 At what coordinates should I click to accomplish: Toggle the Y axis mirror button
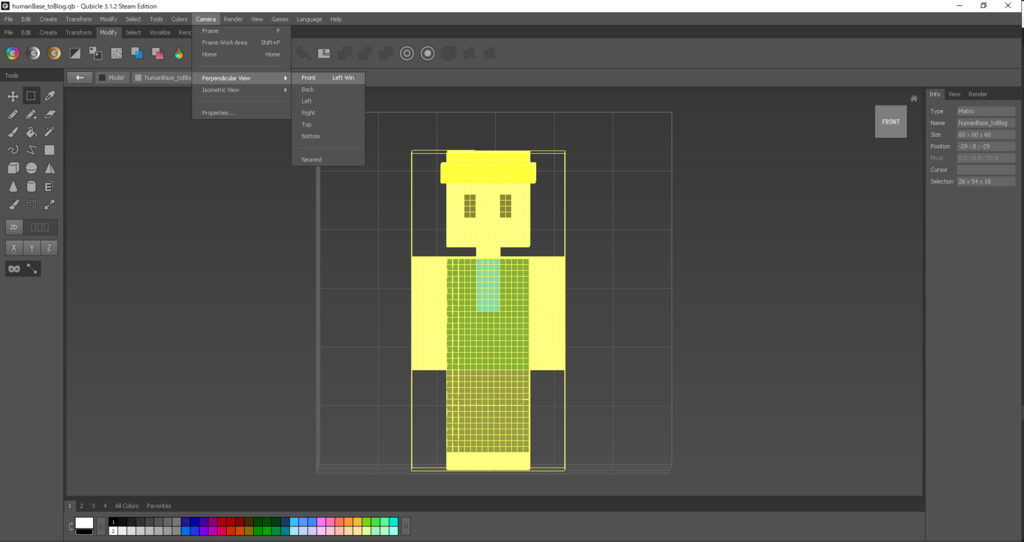click(x=31, y=248)
